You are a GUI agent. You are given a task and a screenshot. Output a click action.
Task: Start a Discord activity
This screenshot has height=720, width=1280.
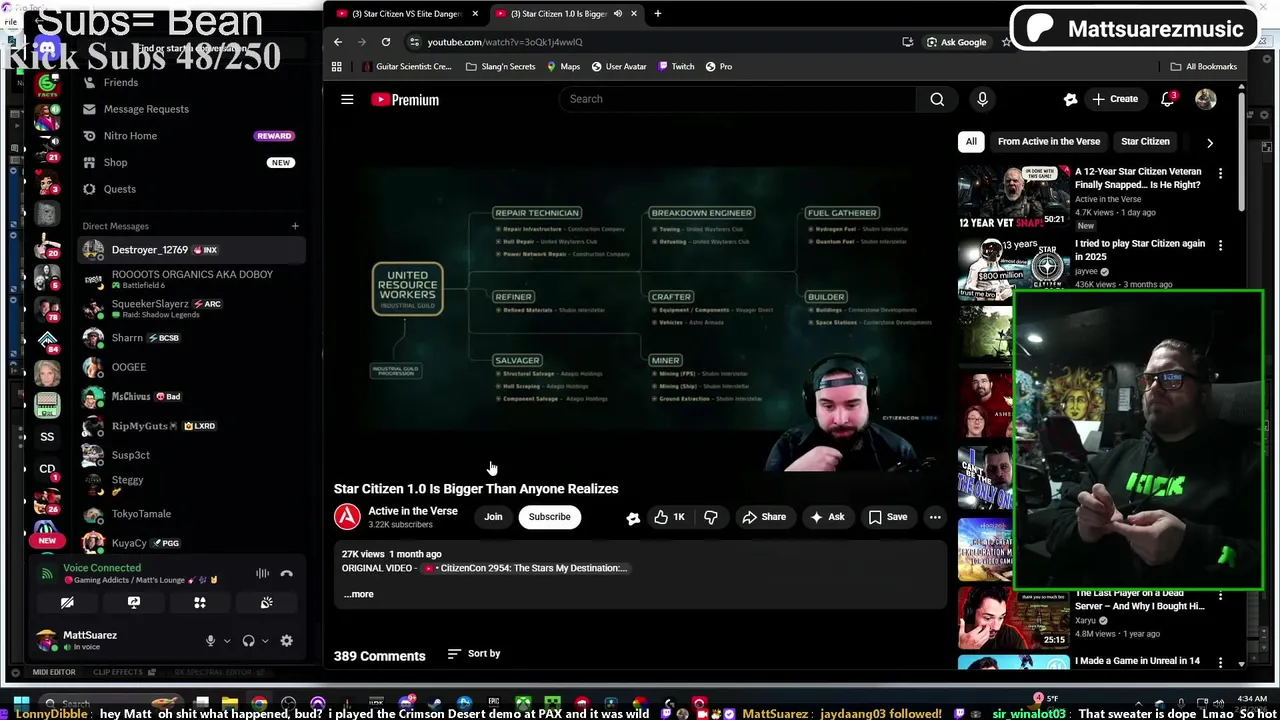pyautogui.click(x=200, y=603)
